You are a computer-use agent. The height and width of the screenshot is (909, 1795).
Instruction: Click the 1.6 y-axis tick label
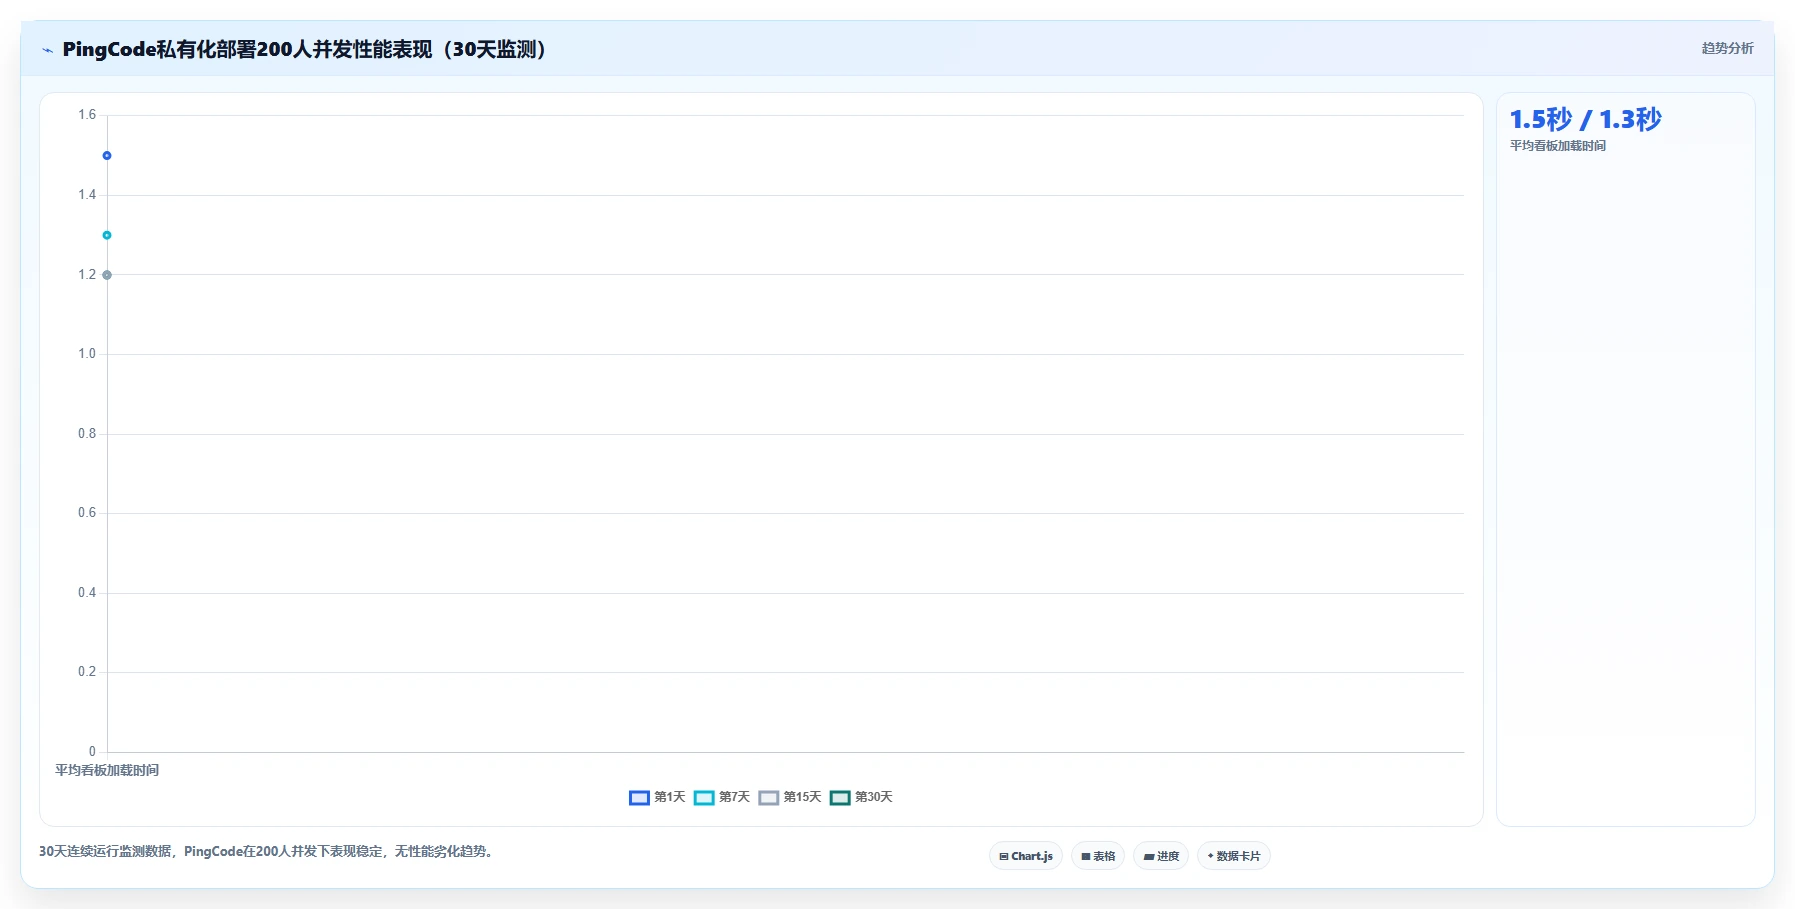87,115
